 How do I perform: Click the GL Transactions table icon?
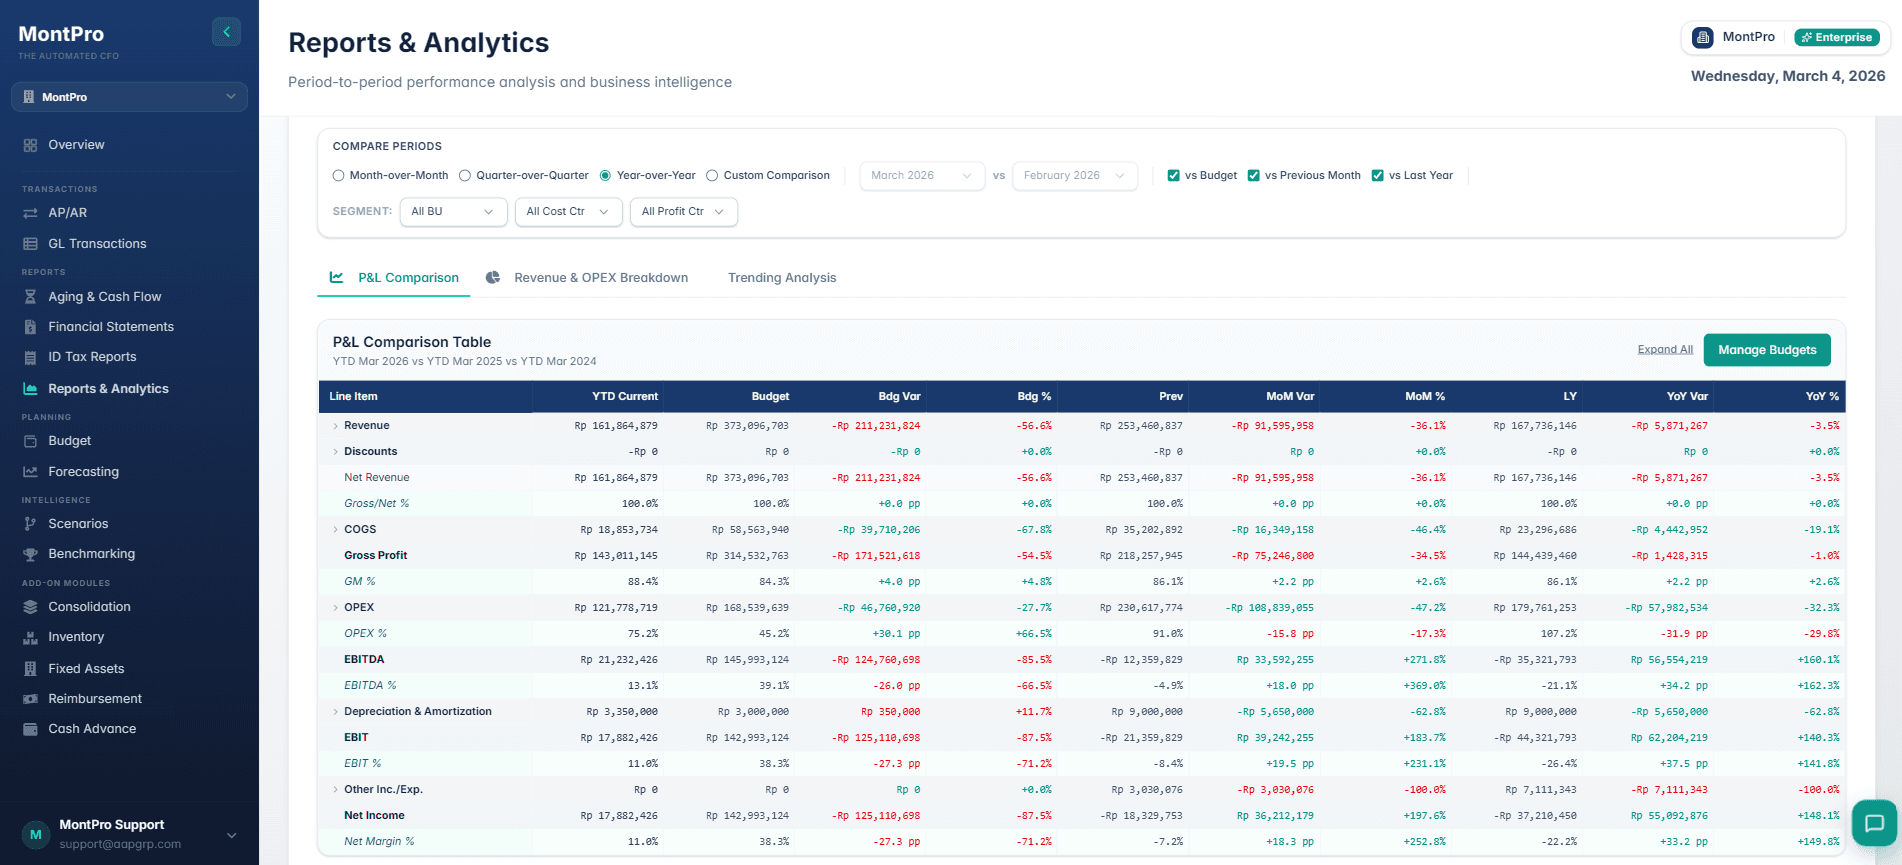coord(30,244)
